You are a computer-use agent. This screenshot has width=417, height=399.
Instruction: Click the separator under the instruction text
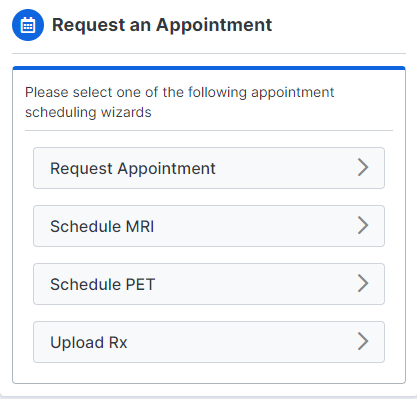point(209,131)
